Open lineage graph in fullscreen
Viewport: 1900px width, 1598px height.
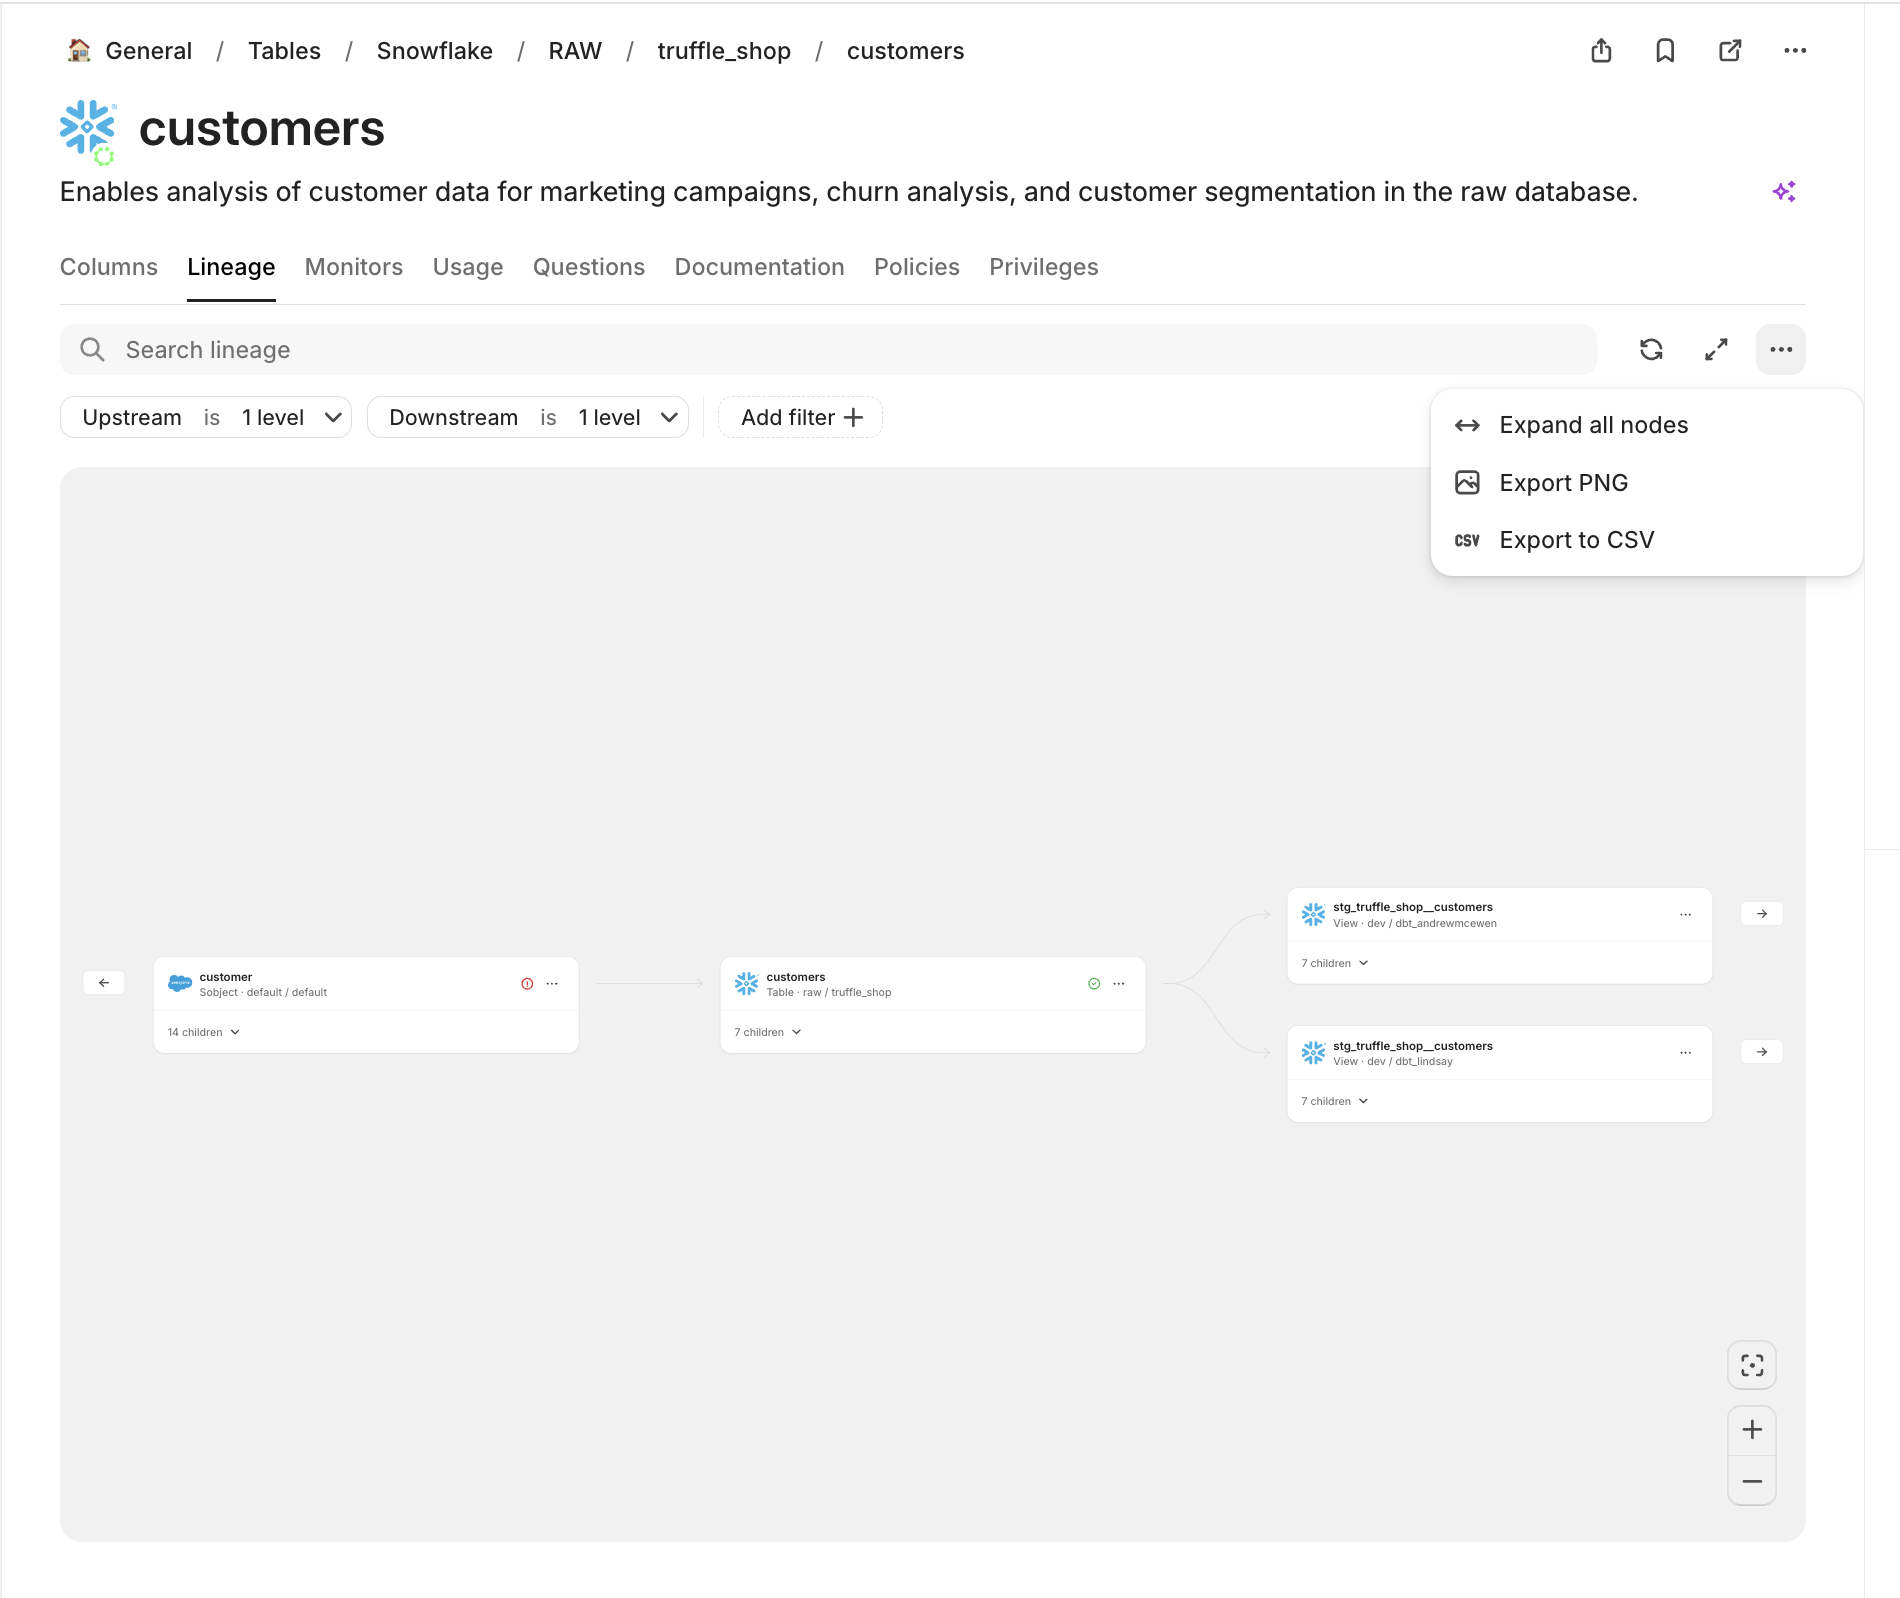[1716, 349]
